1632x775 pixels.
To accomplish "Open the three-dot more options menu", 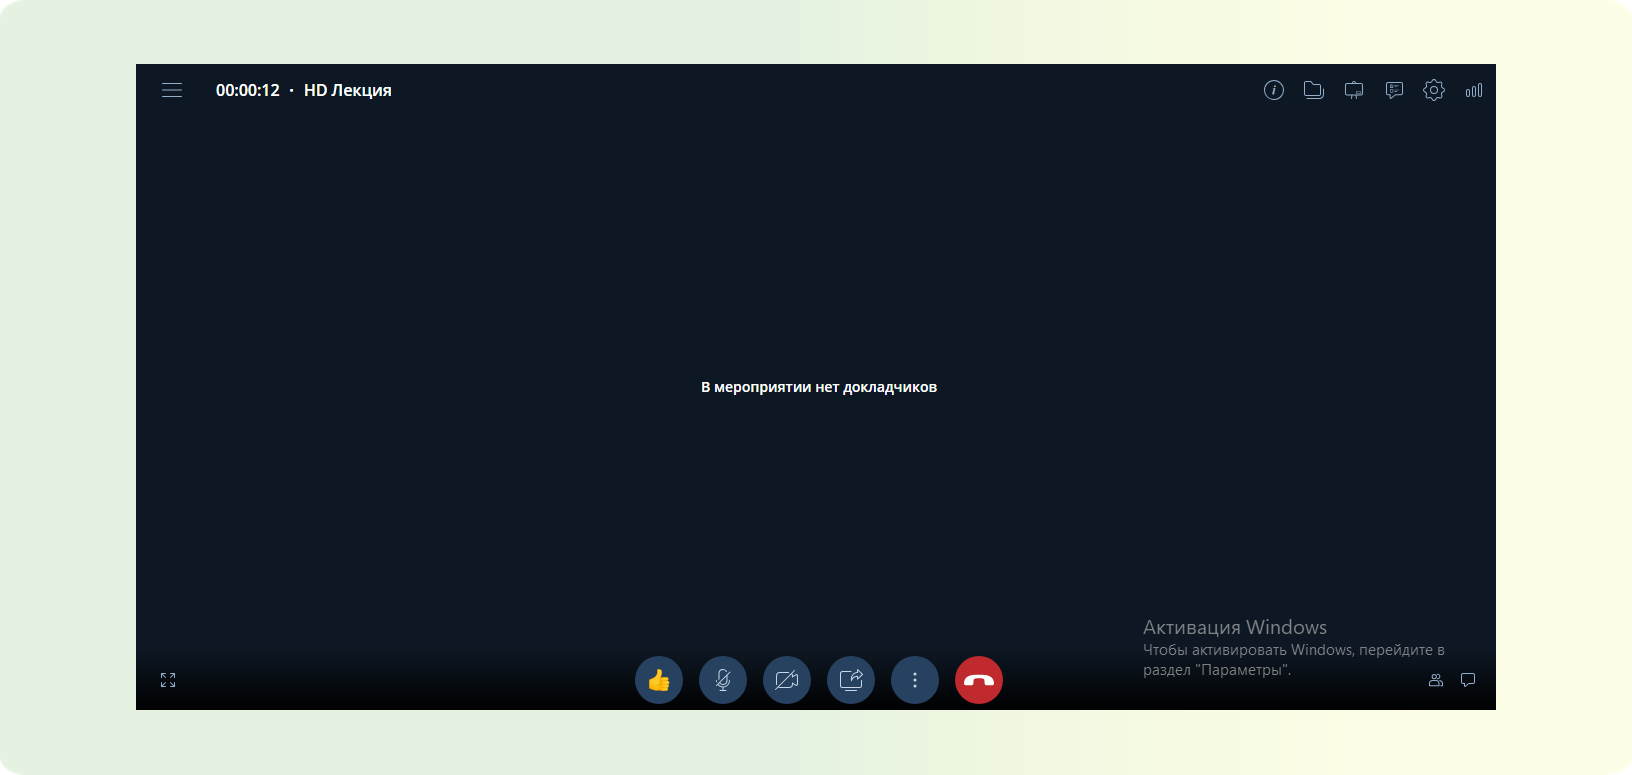I will point(915,680).
